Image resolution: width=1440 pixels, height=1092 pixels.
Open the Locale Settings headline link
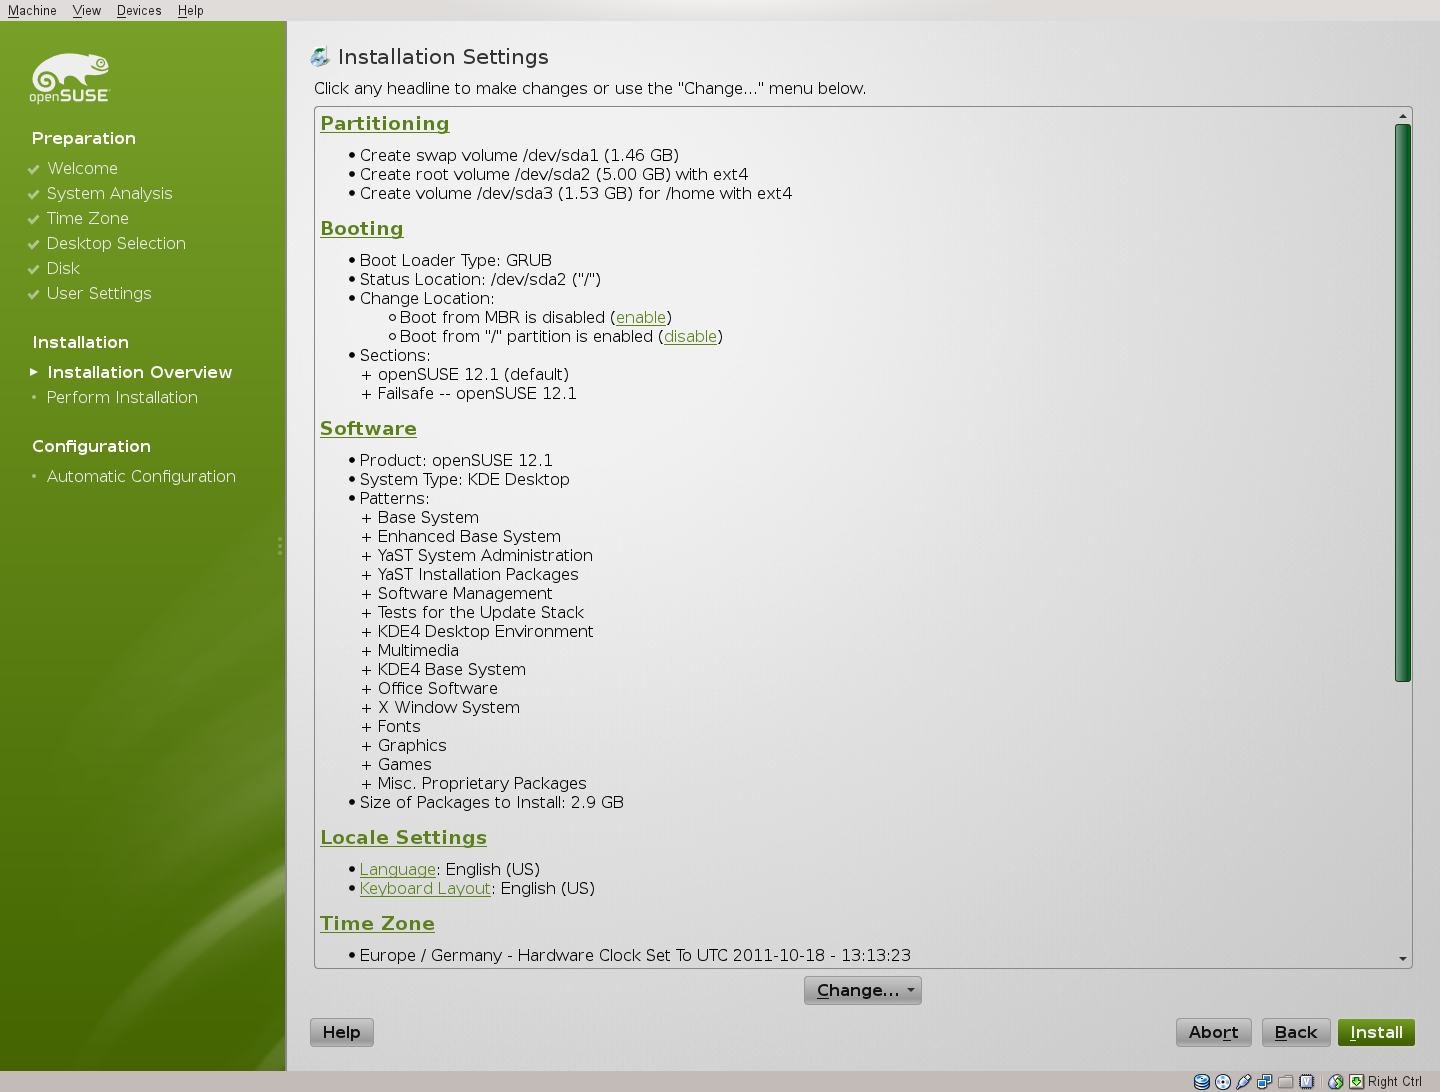(x=403, y=837)
